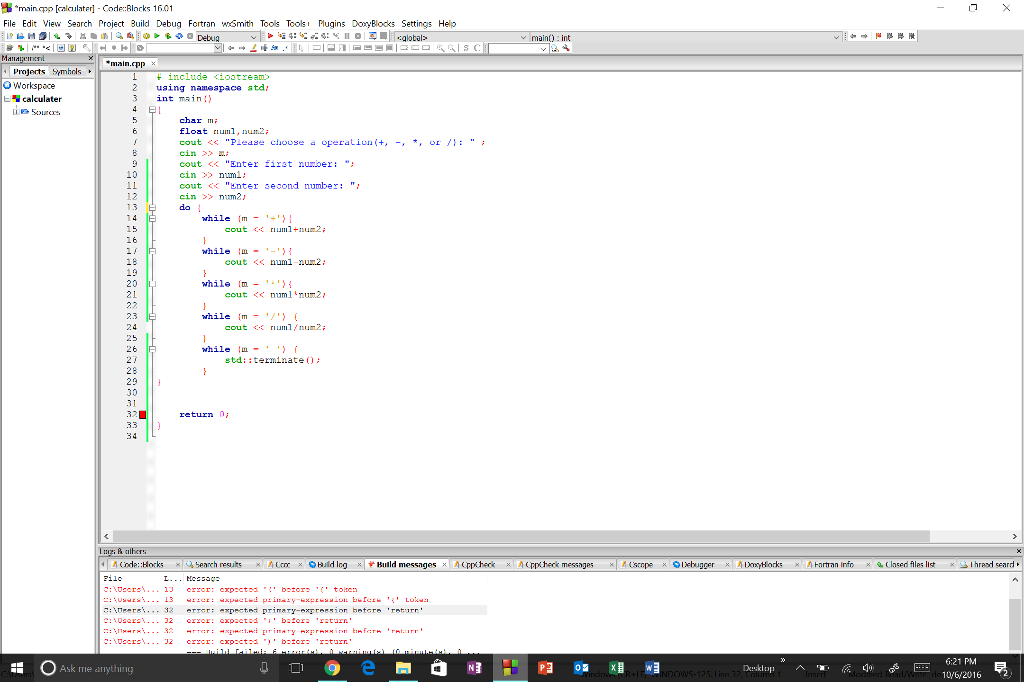The height and width of the screenshot is (682, 1024).
Task: Collapse the do-block fold marker at line 13
Action: (x=152, y=207)
